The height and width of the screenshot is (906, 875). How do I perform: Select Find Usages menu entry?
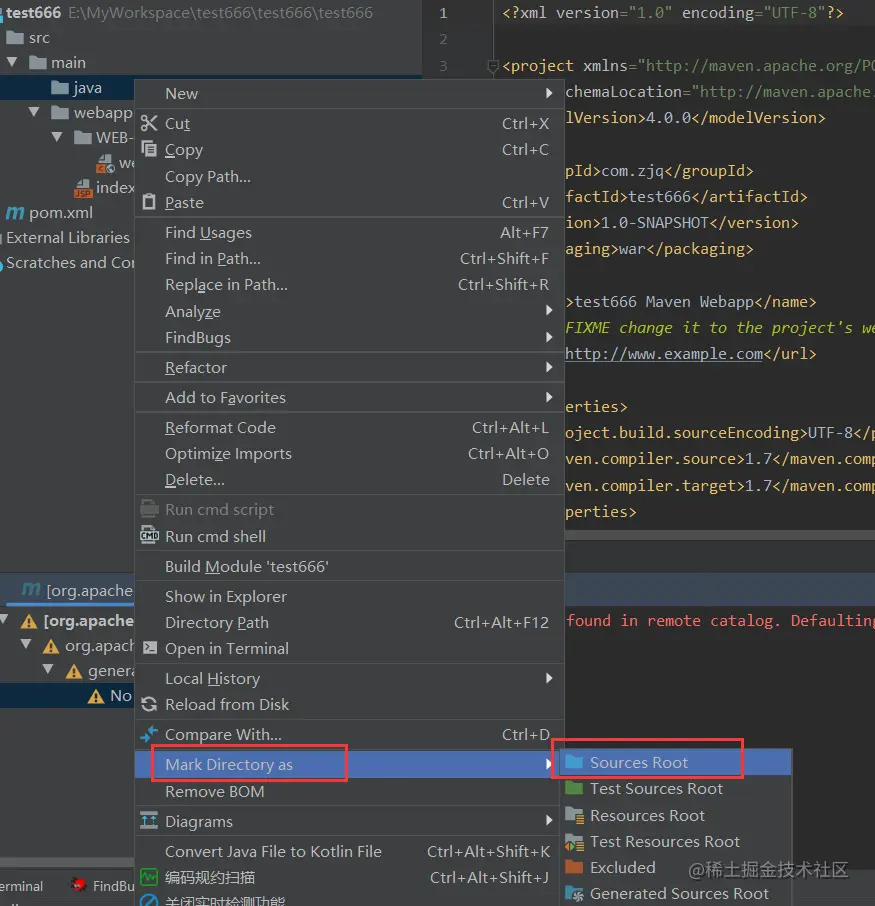pyautogui.click(x=349, y=232)
